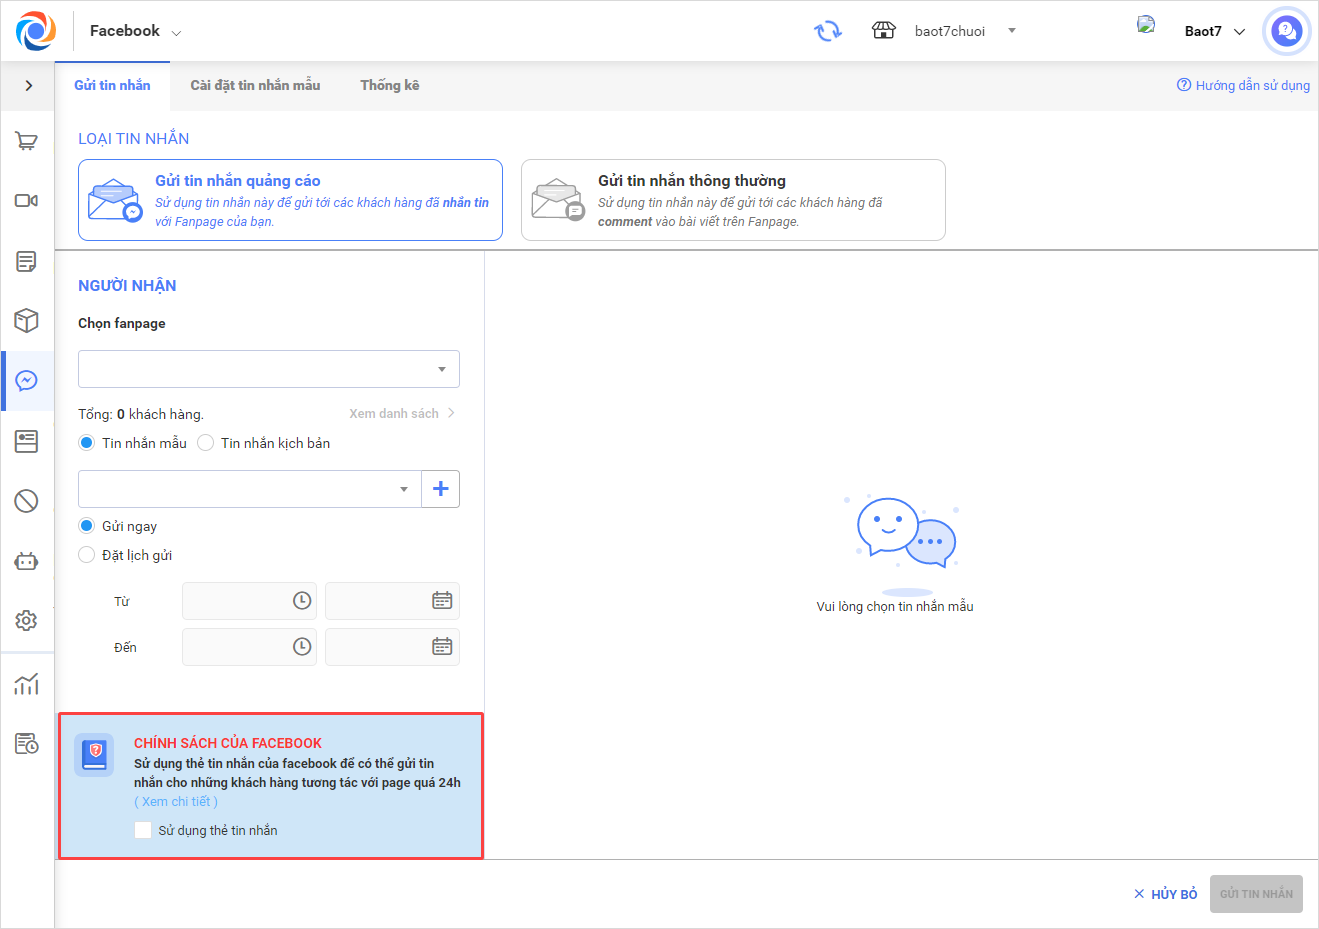The image size is (1319, 929).
Task: Open the Xem chi tiết policy link
Action: [176, 802]
